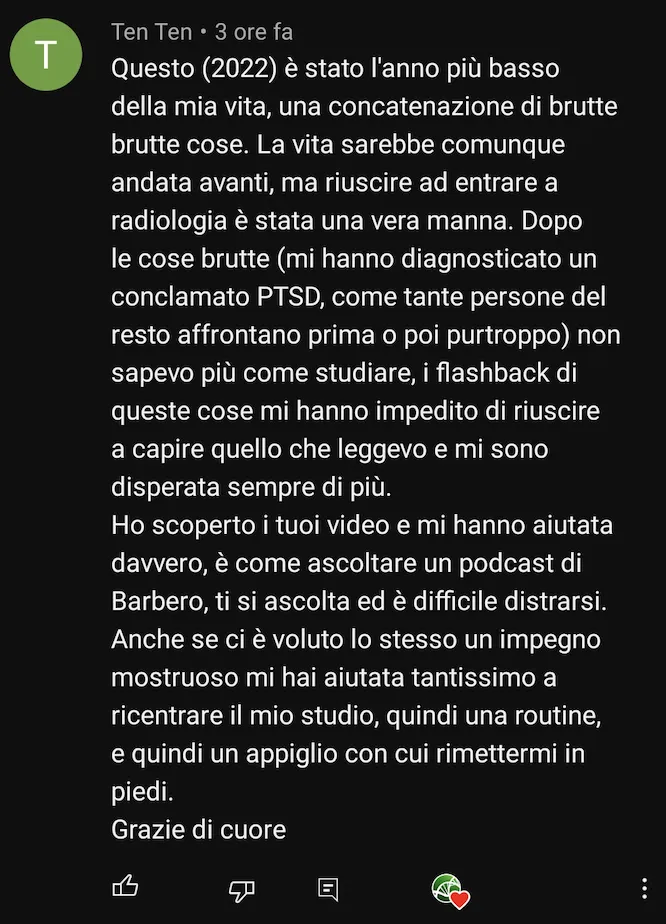The height and width of the screenshot is (924, 666).
Task: Click the line starting 'radiologia è stata'
Action: [x=347, y=220]
